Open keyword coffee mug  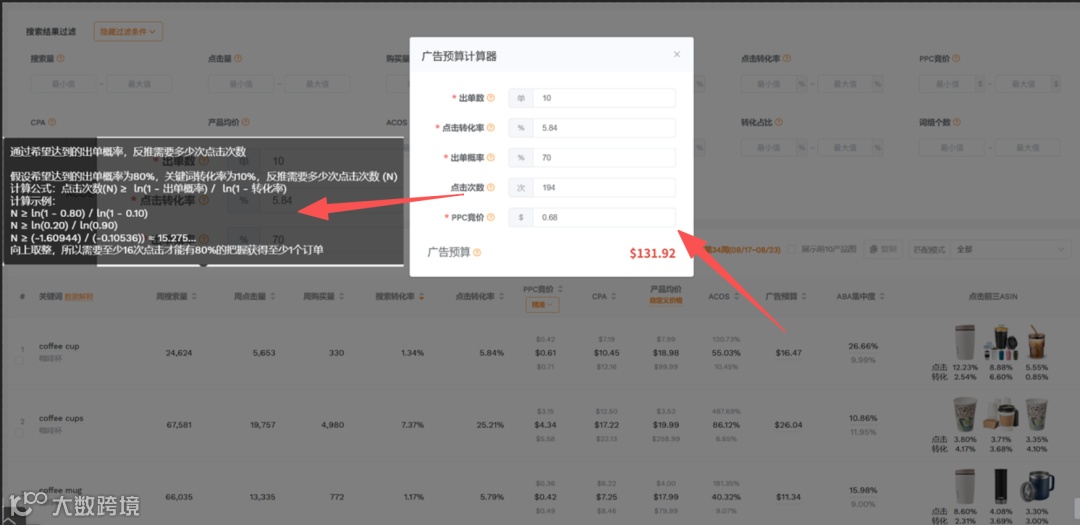pyautogui.click(x=61, y=490)
